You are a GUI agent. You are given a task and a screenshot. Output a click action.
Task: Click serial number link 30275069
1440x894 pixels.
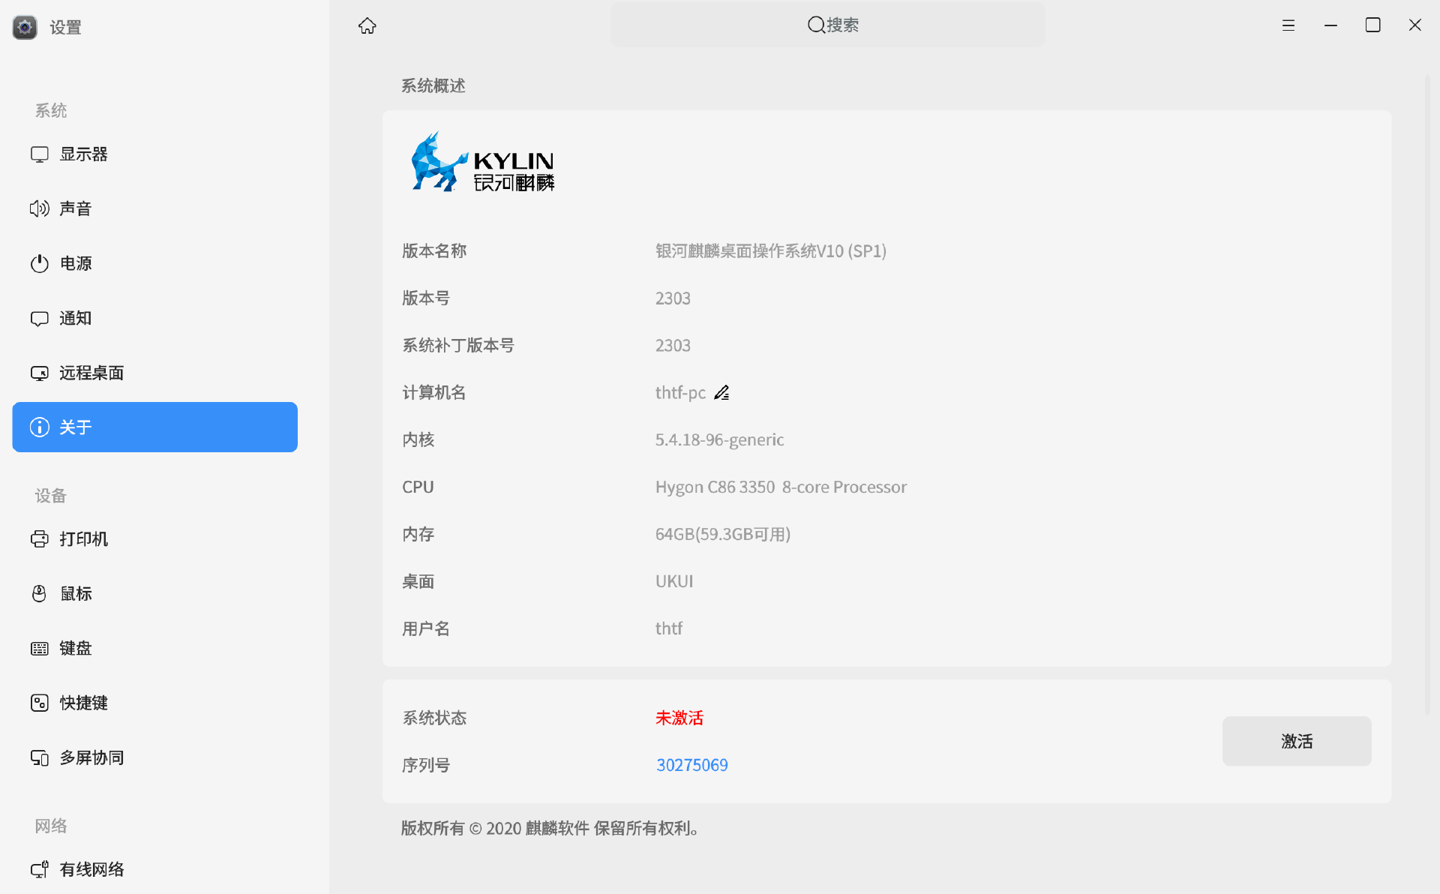[x=692, y=765]
